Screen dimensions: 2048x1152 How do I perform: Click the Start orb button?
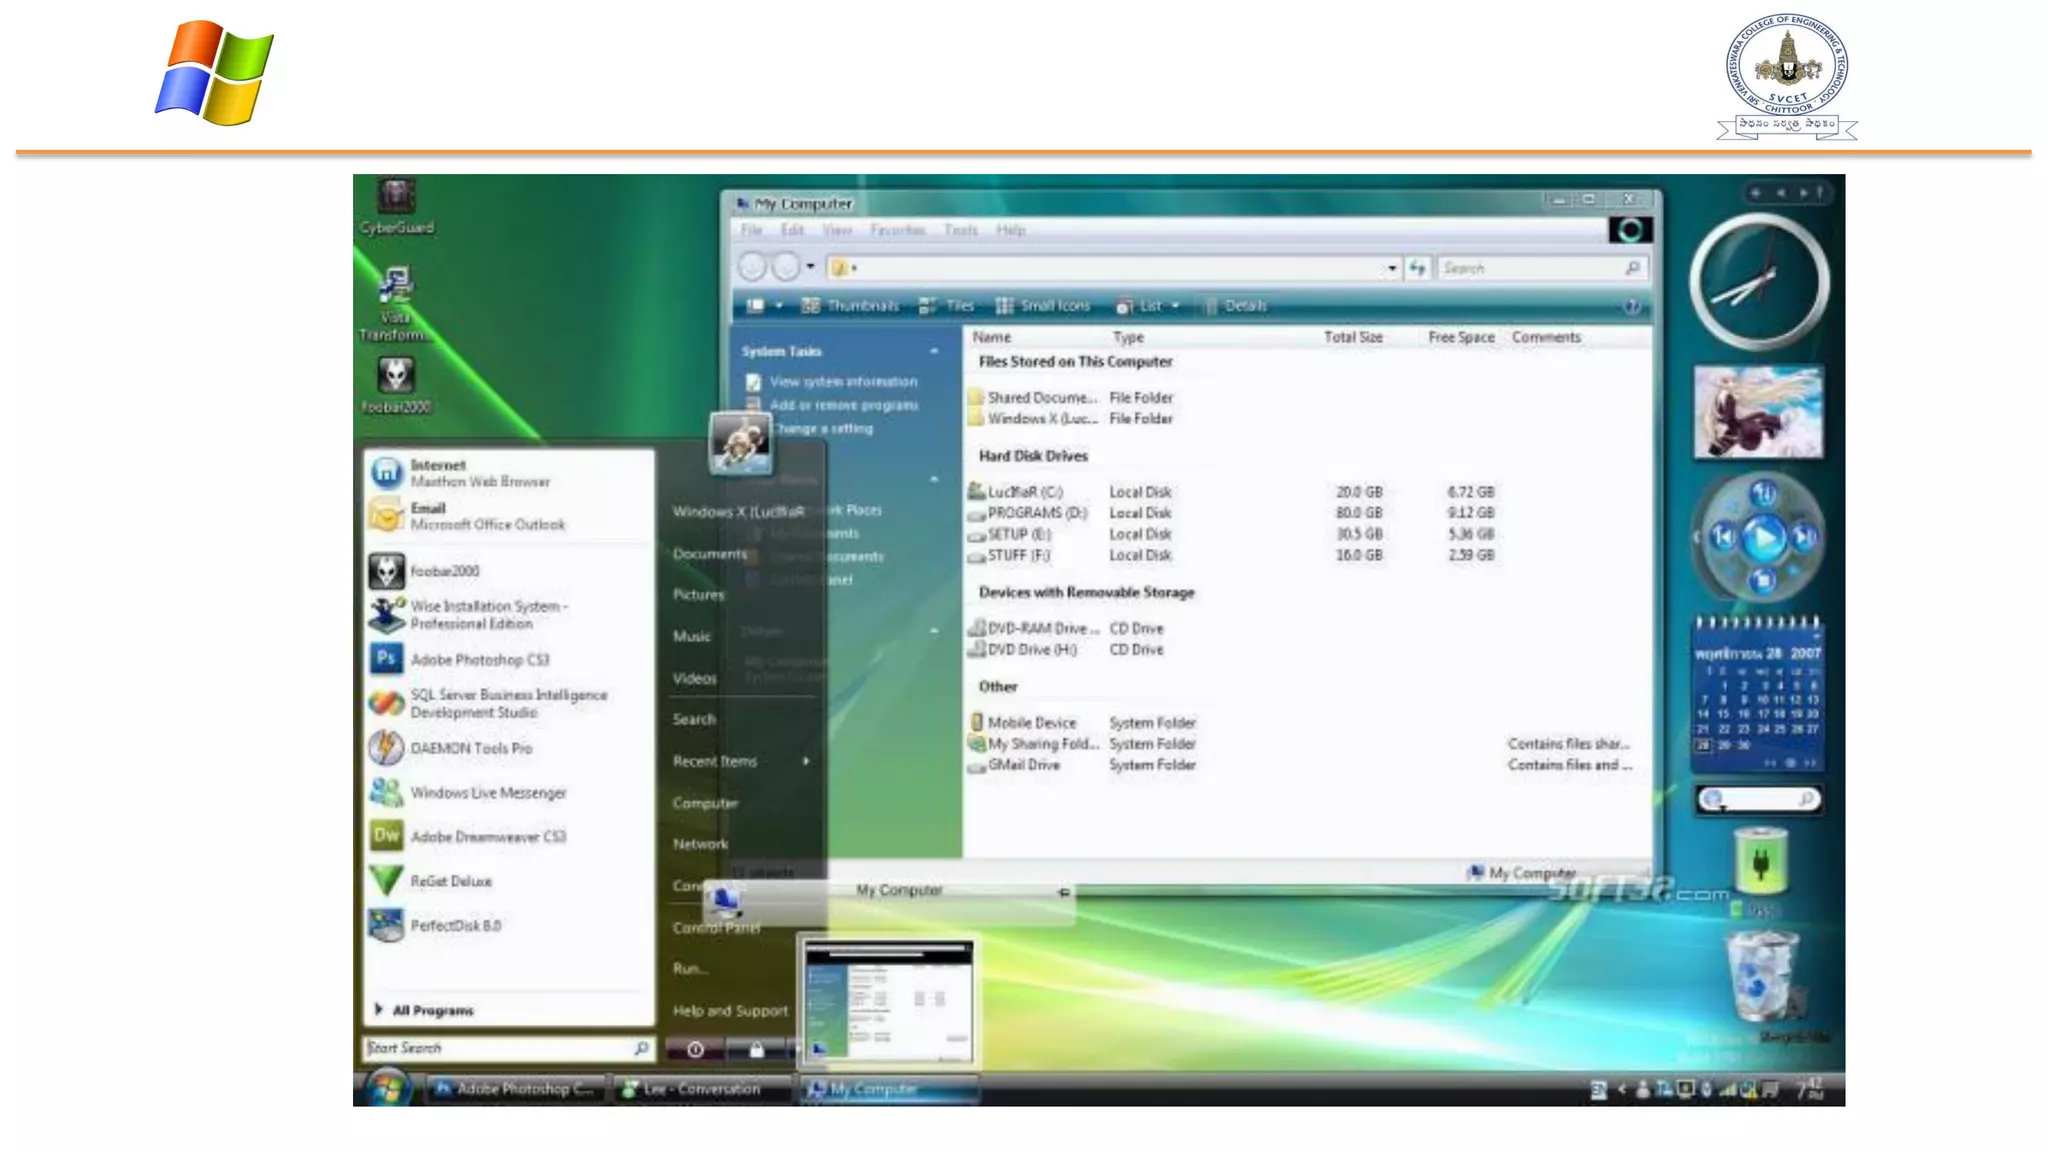[x=387, y=1087]
